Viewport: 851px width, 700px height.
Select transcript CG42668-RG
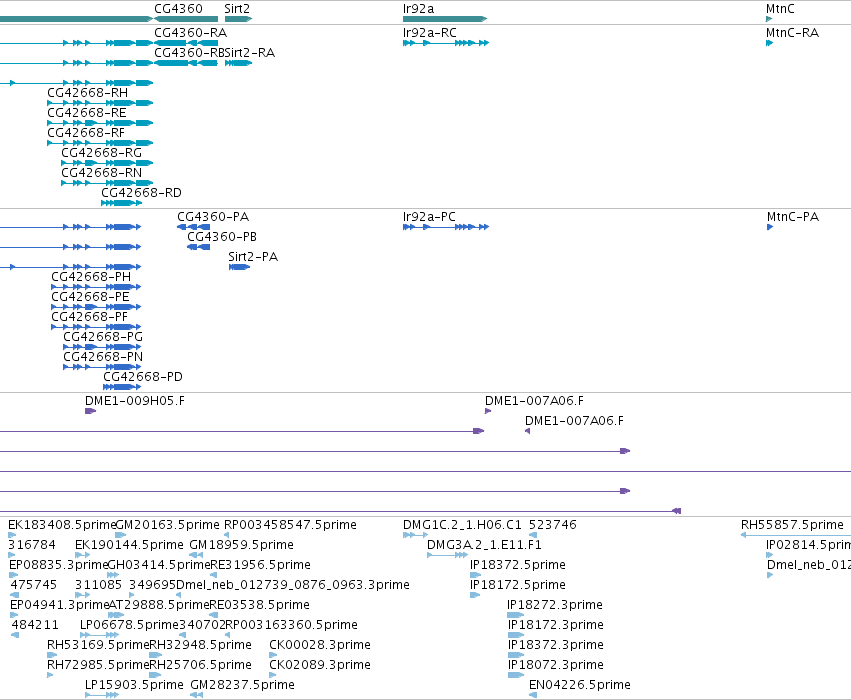[101, 153]
